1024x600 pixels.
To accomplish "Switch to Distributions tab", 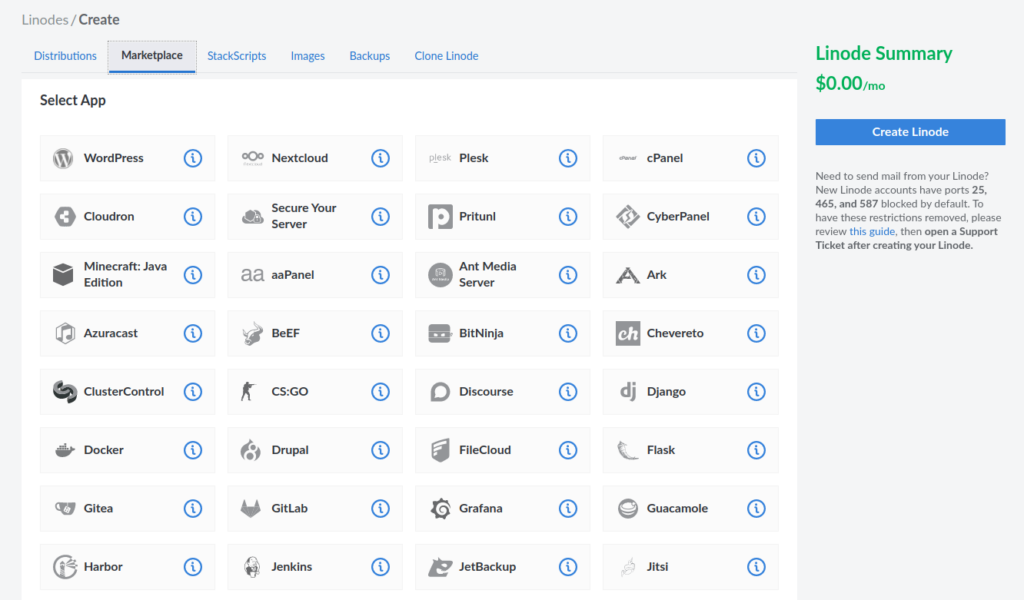I will [65, 56].
